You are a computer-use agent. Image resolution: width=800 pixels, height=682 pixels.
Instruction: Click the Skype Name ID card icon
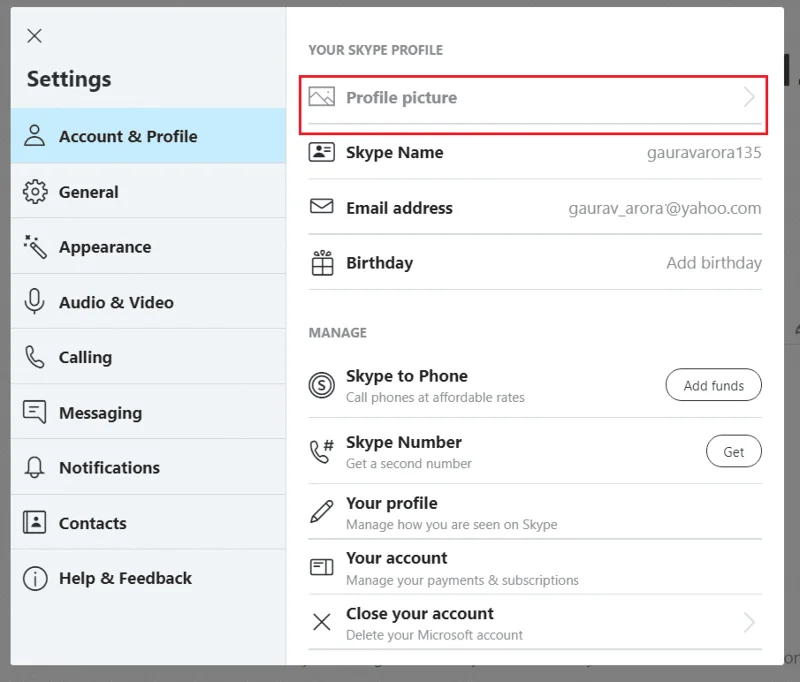322,152
